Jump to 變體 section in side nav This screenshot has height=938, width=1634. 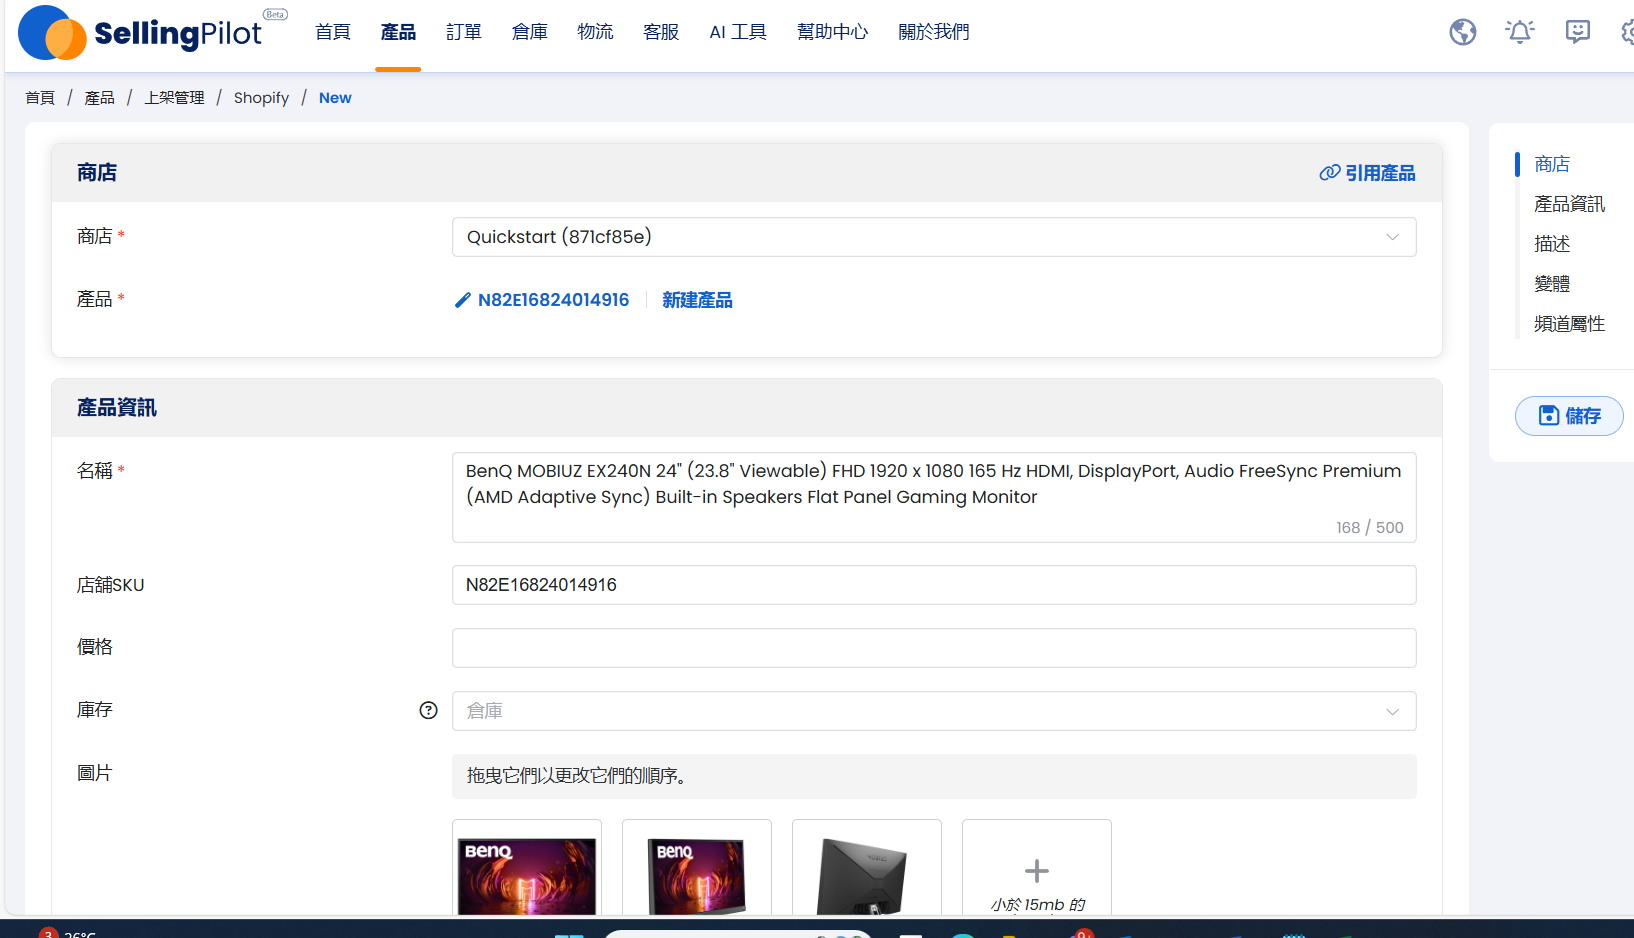1552,284
